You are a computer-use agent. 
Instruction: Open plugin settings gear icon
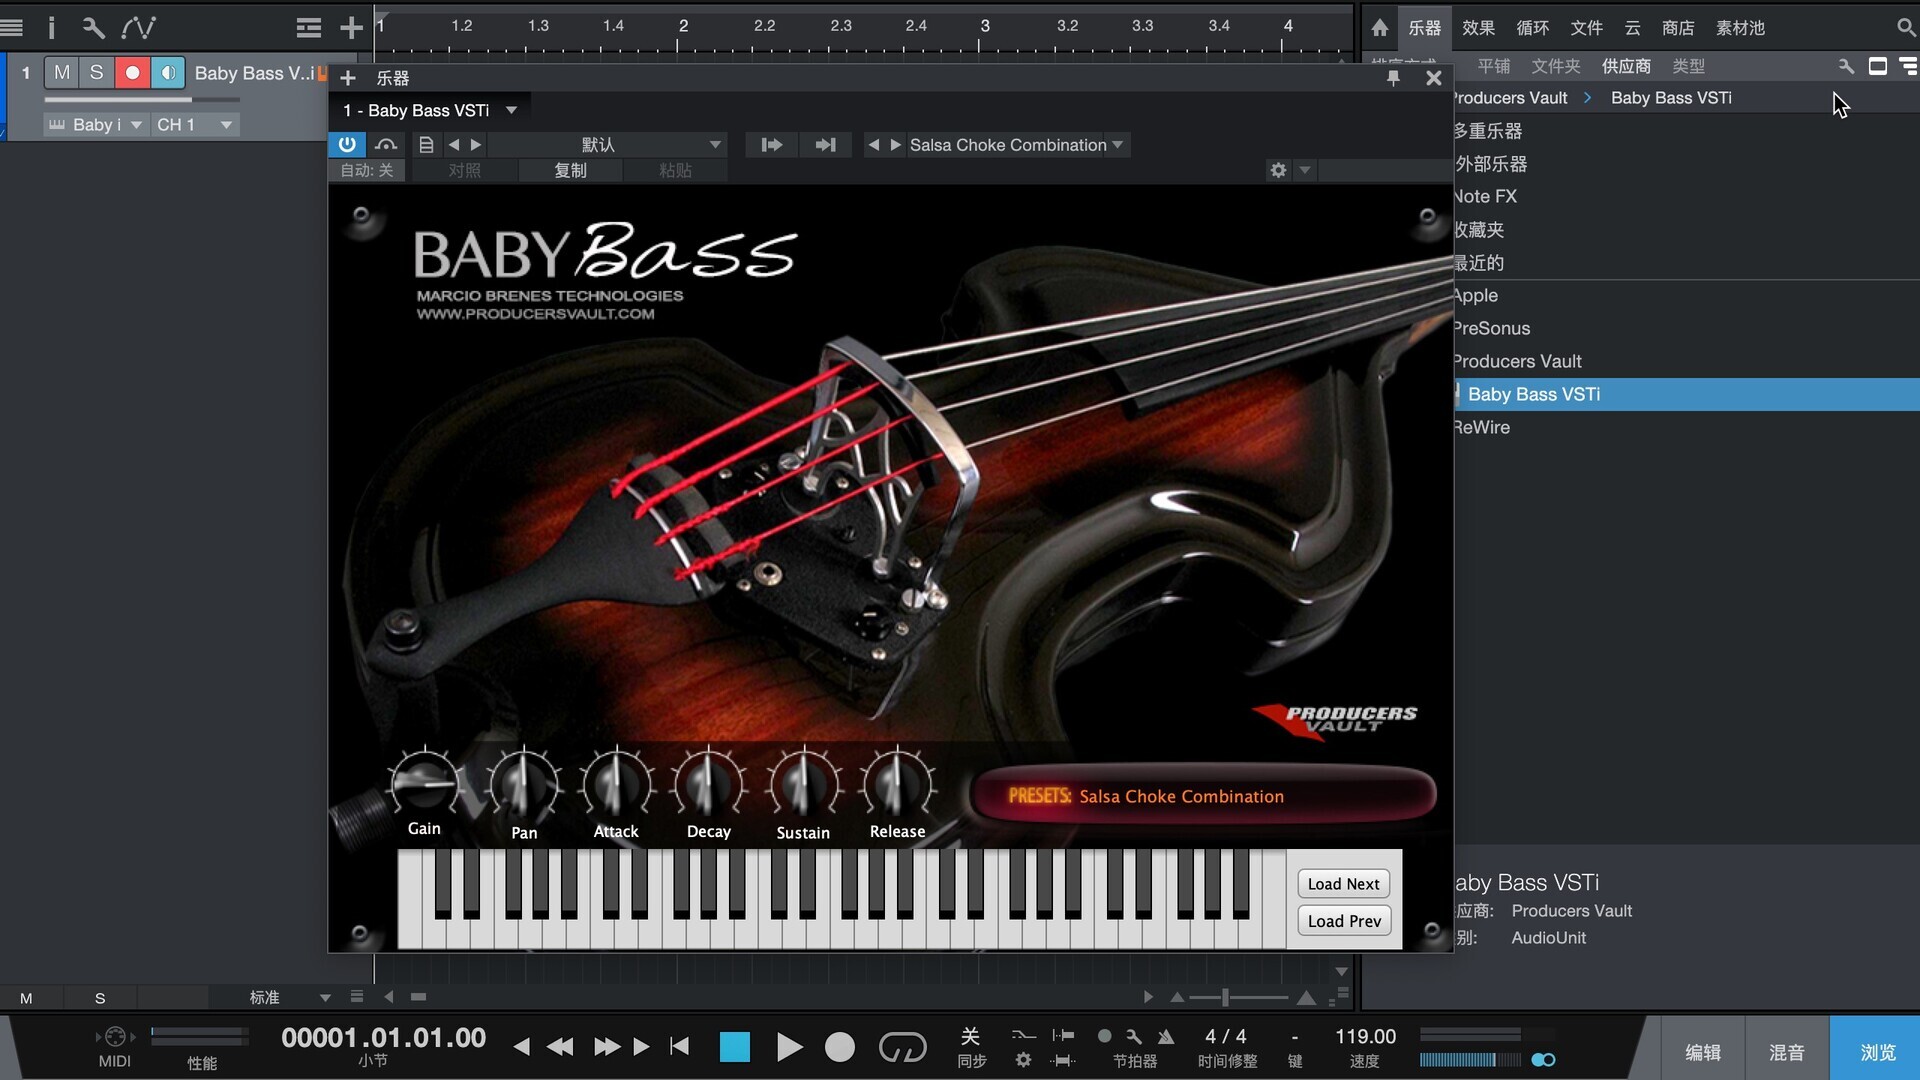click(1278, 170)
